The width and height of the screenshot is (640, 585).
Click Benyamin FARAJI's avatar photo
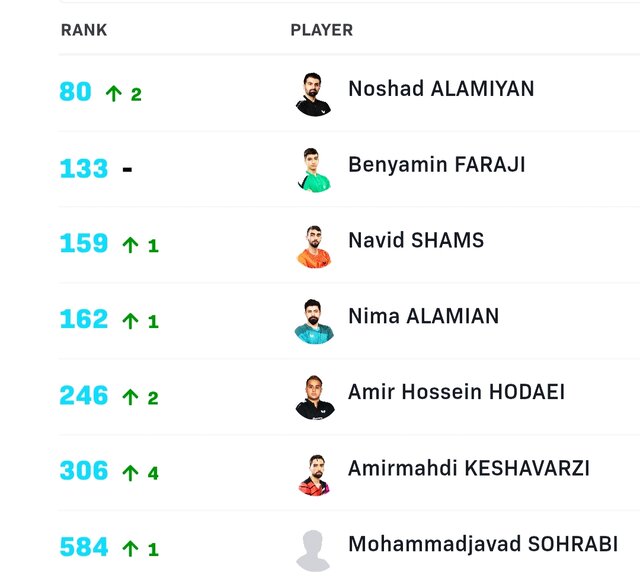pyautogui.click(x=314, y=169)
